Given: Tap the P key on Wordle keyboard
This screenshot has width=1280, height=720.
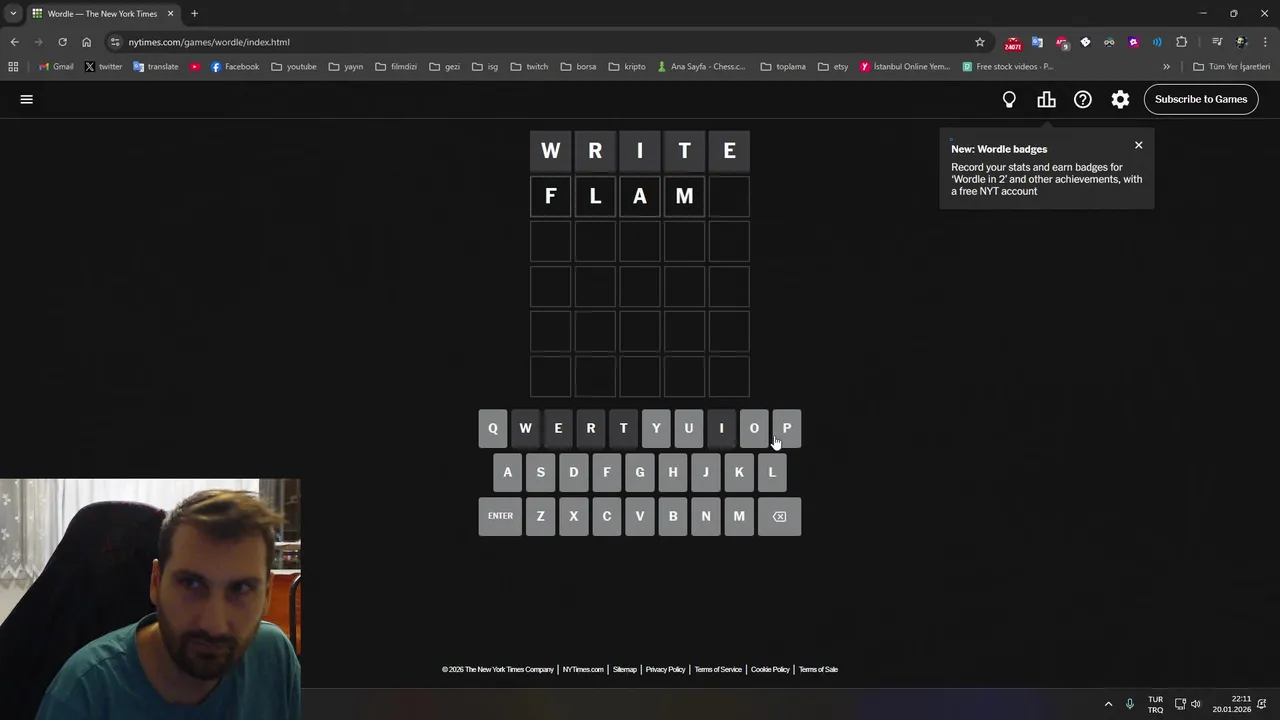Looking at the screenshot, I should coord(787,428).
